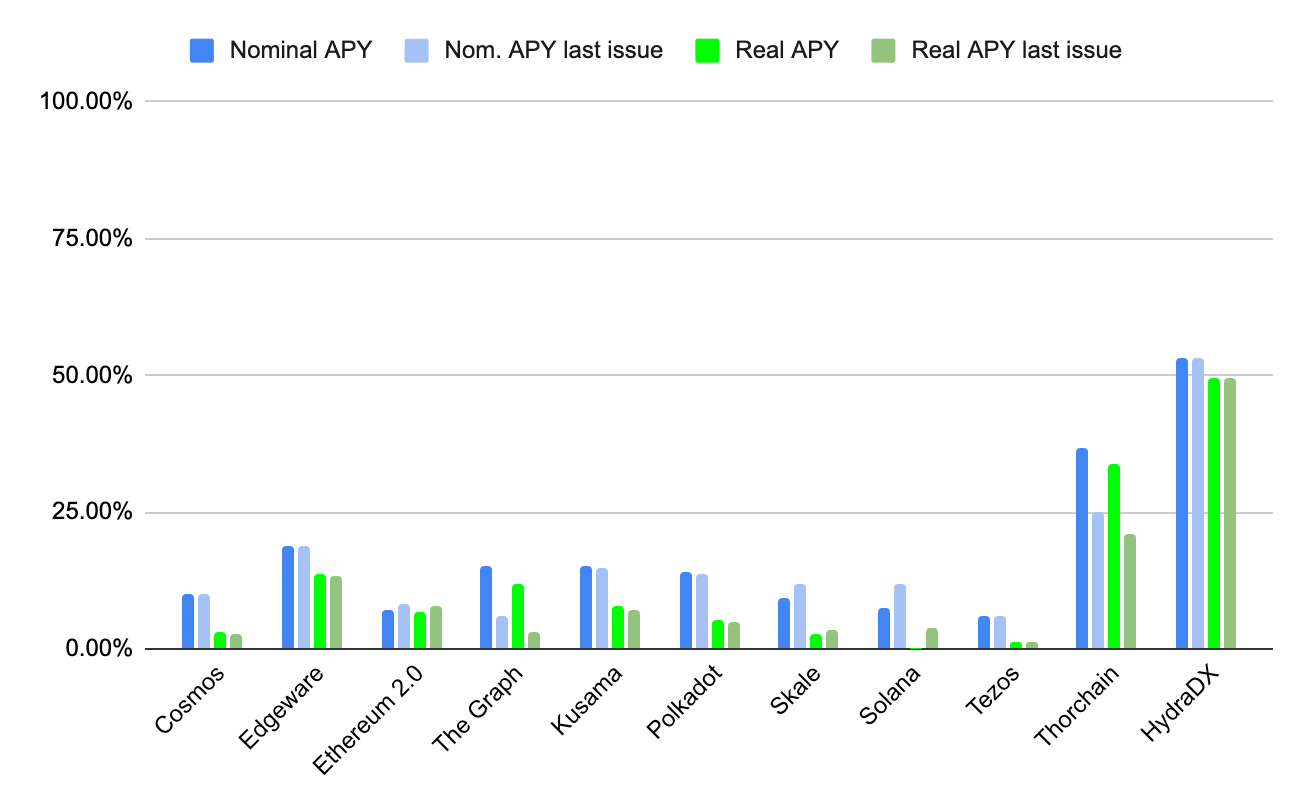Click the Solana x-axis label
The width and height of the screenshot is (1312, 810).
point(890,696)
